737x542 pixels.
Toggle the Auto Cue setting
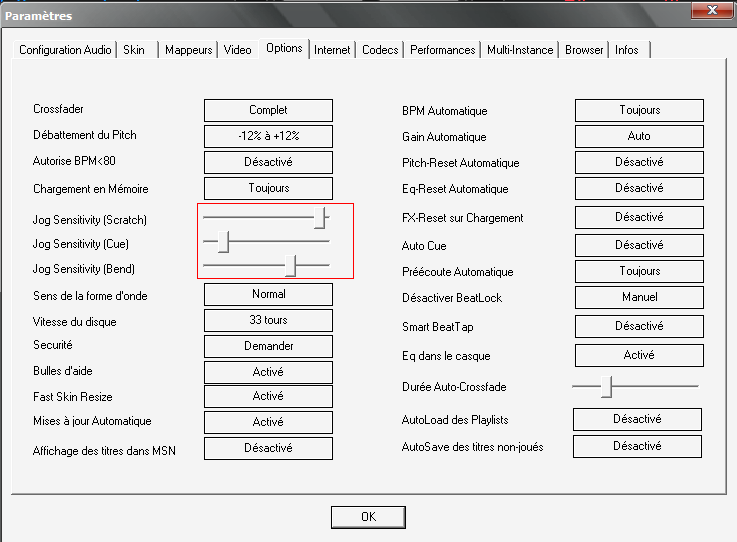tap(639, 245)
